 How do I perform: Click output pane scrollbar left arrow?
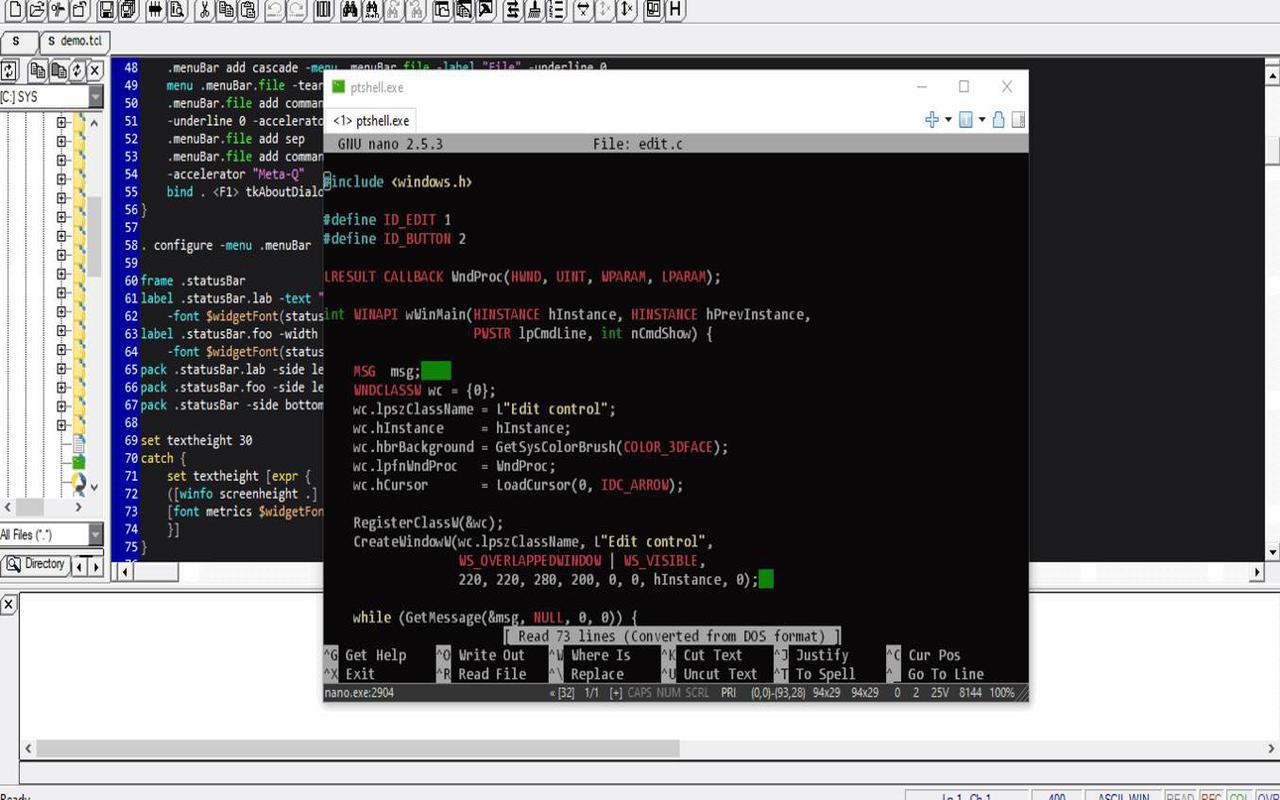[28, 748]
